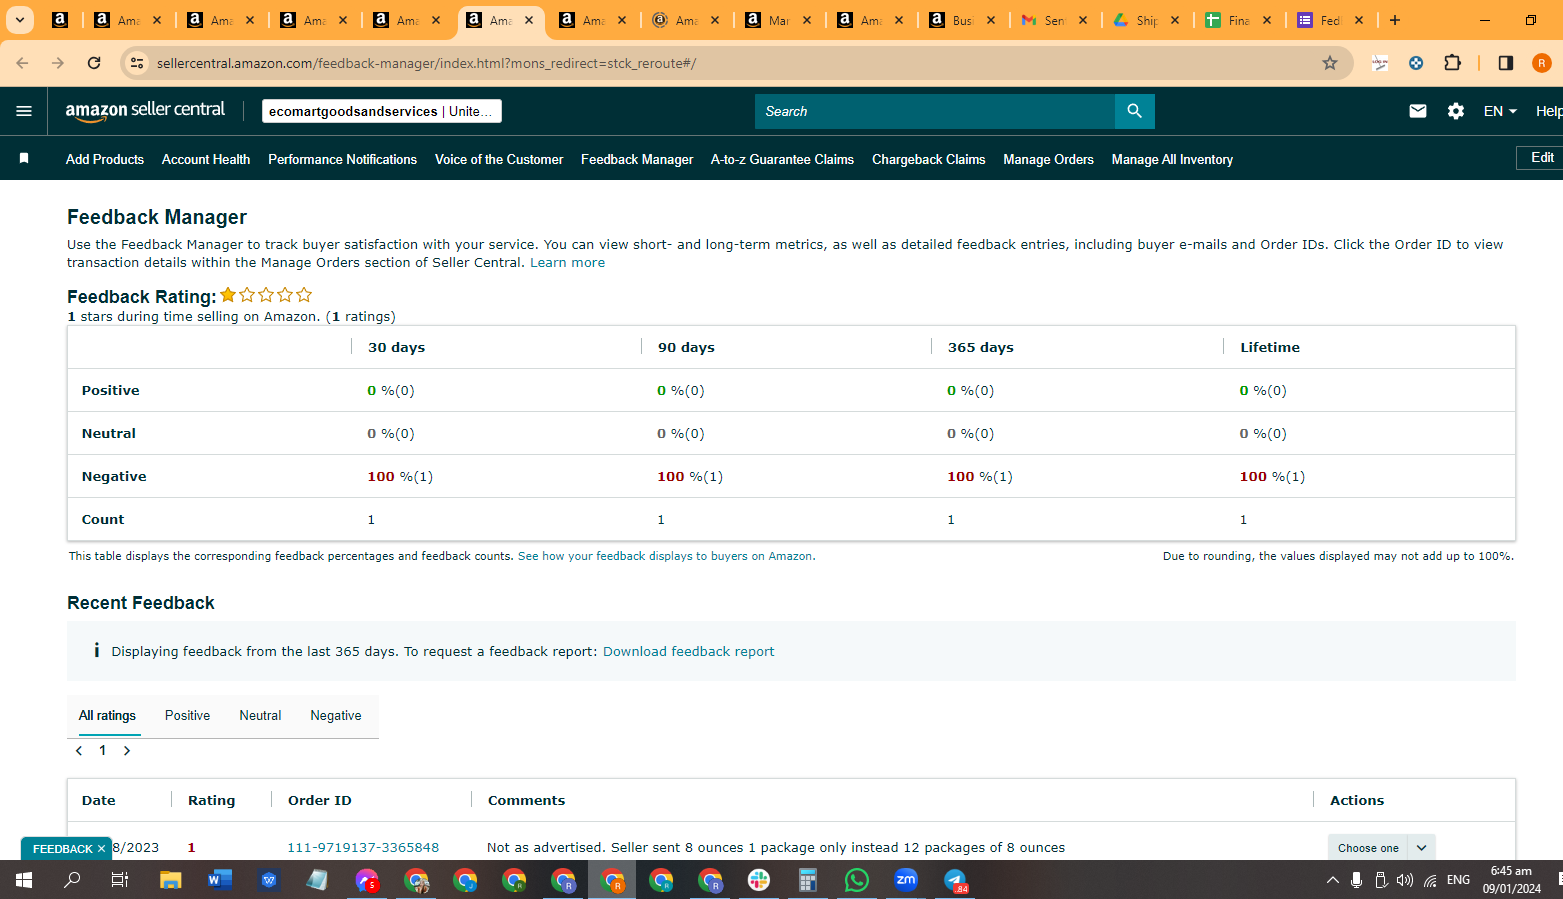Go to the previous feedback page
This screenshot has height=899, width=1563.
pos(79,751)
